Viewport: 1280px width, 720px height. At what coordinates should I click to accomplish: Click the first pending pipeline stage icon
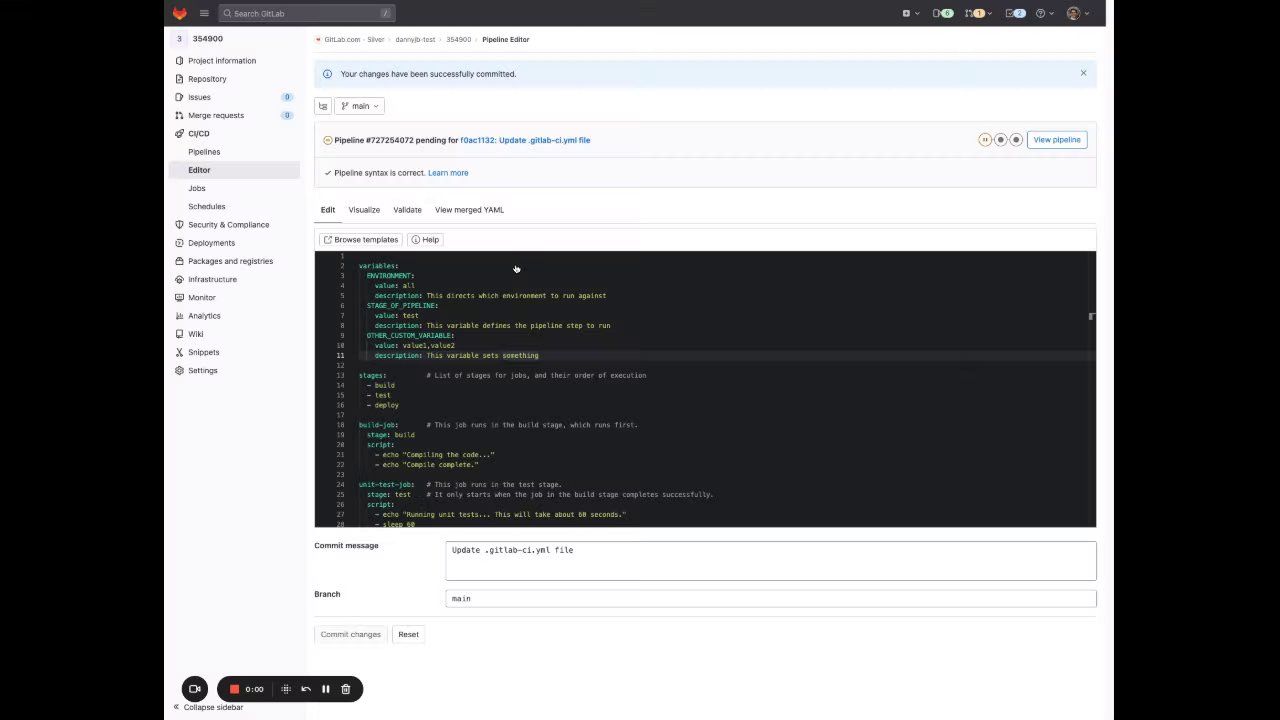(985, 140)
